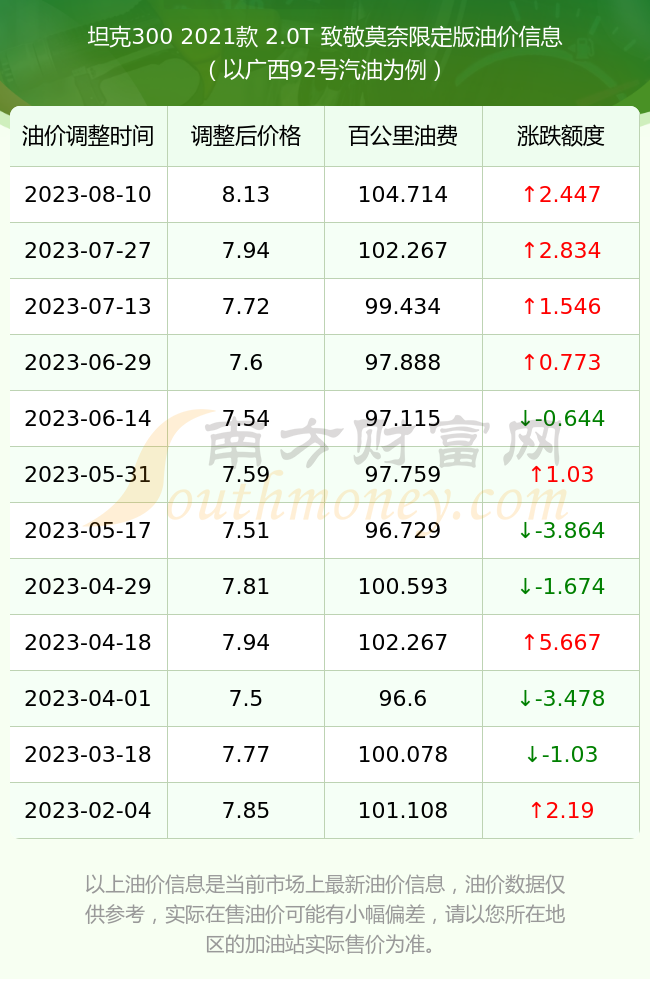This screenshot has width=650, height=1000.
Task: Select the date cell 2023-04-01
Action: click(x=88, y=699)
